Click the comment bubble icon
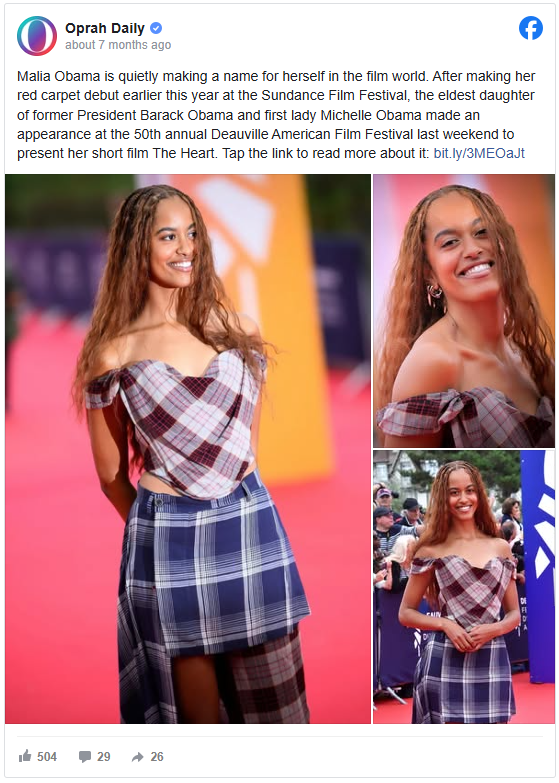 pos(85,757)
